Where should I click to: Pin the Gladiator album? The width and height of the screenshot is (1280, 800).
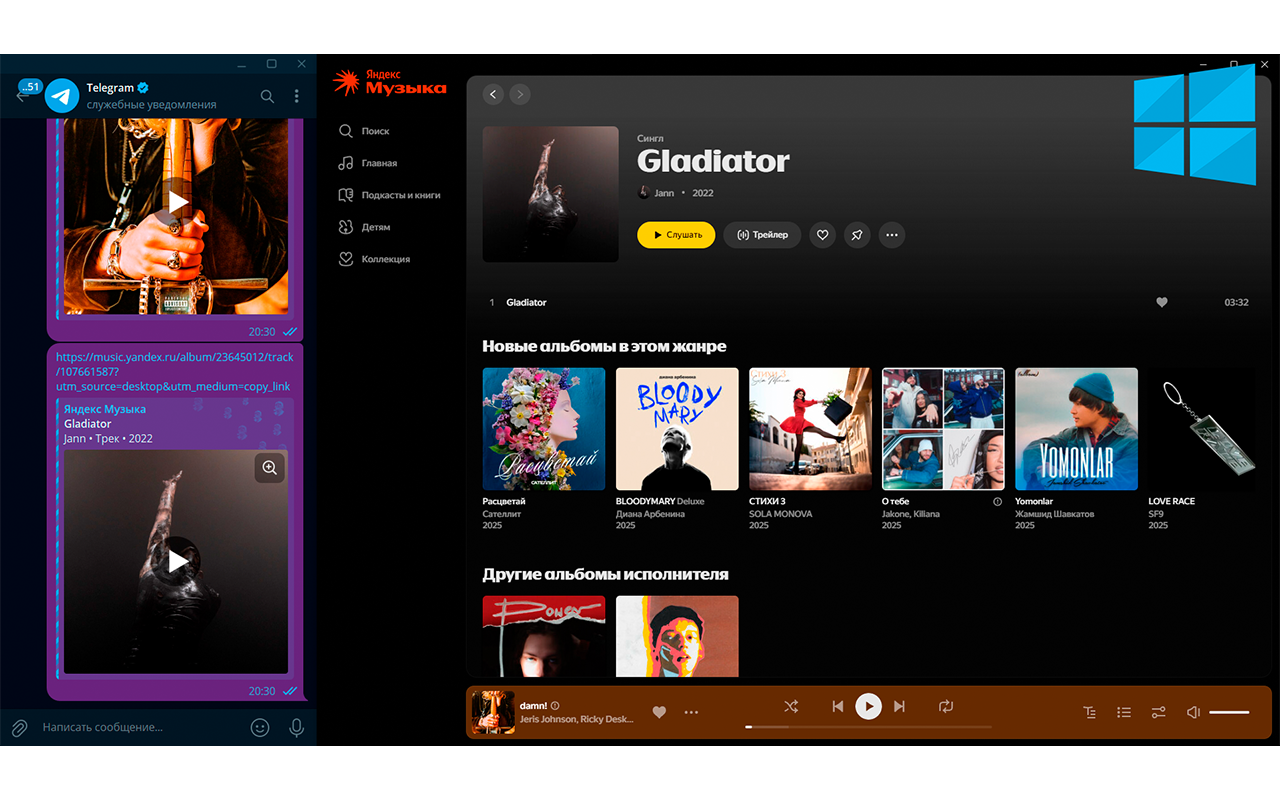[x=857, y=235]
